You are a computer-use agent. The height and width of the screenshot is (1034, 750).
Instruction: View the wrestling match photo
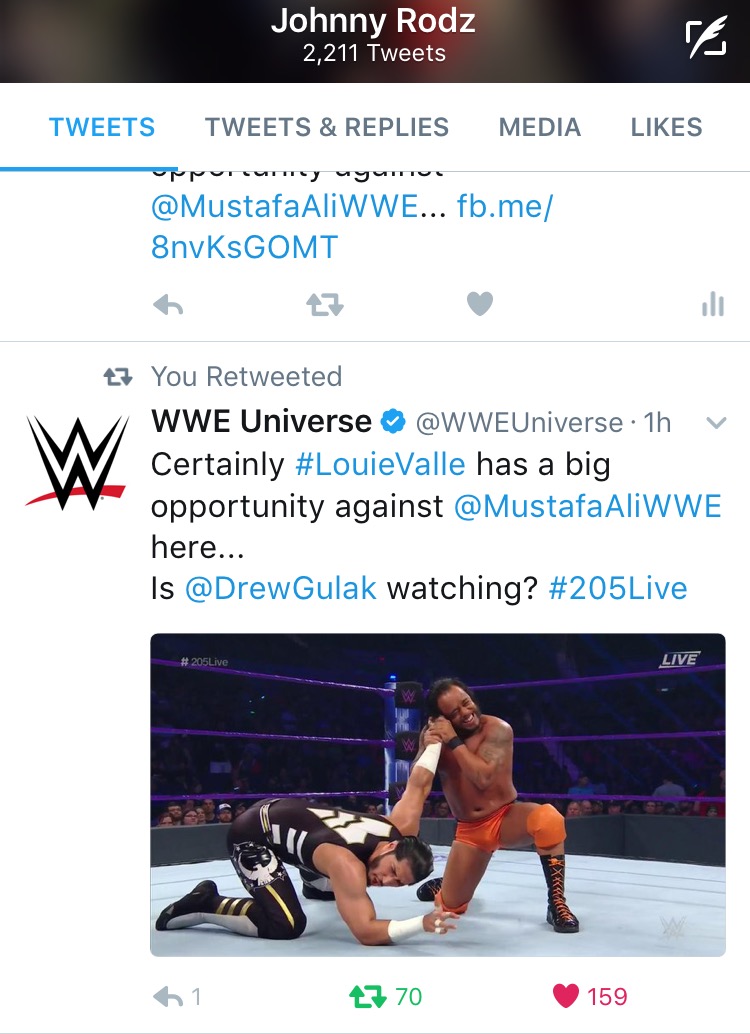438,795
